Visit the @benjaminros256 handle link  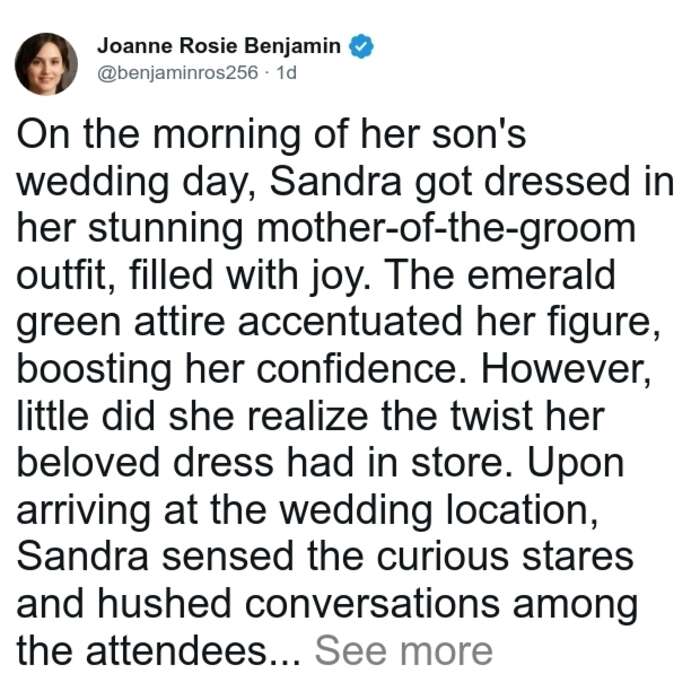pos(178,72)
